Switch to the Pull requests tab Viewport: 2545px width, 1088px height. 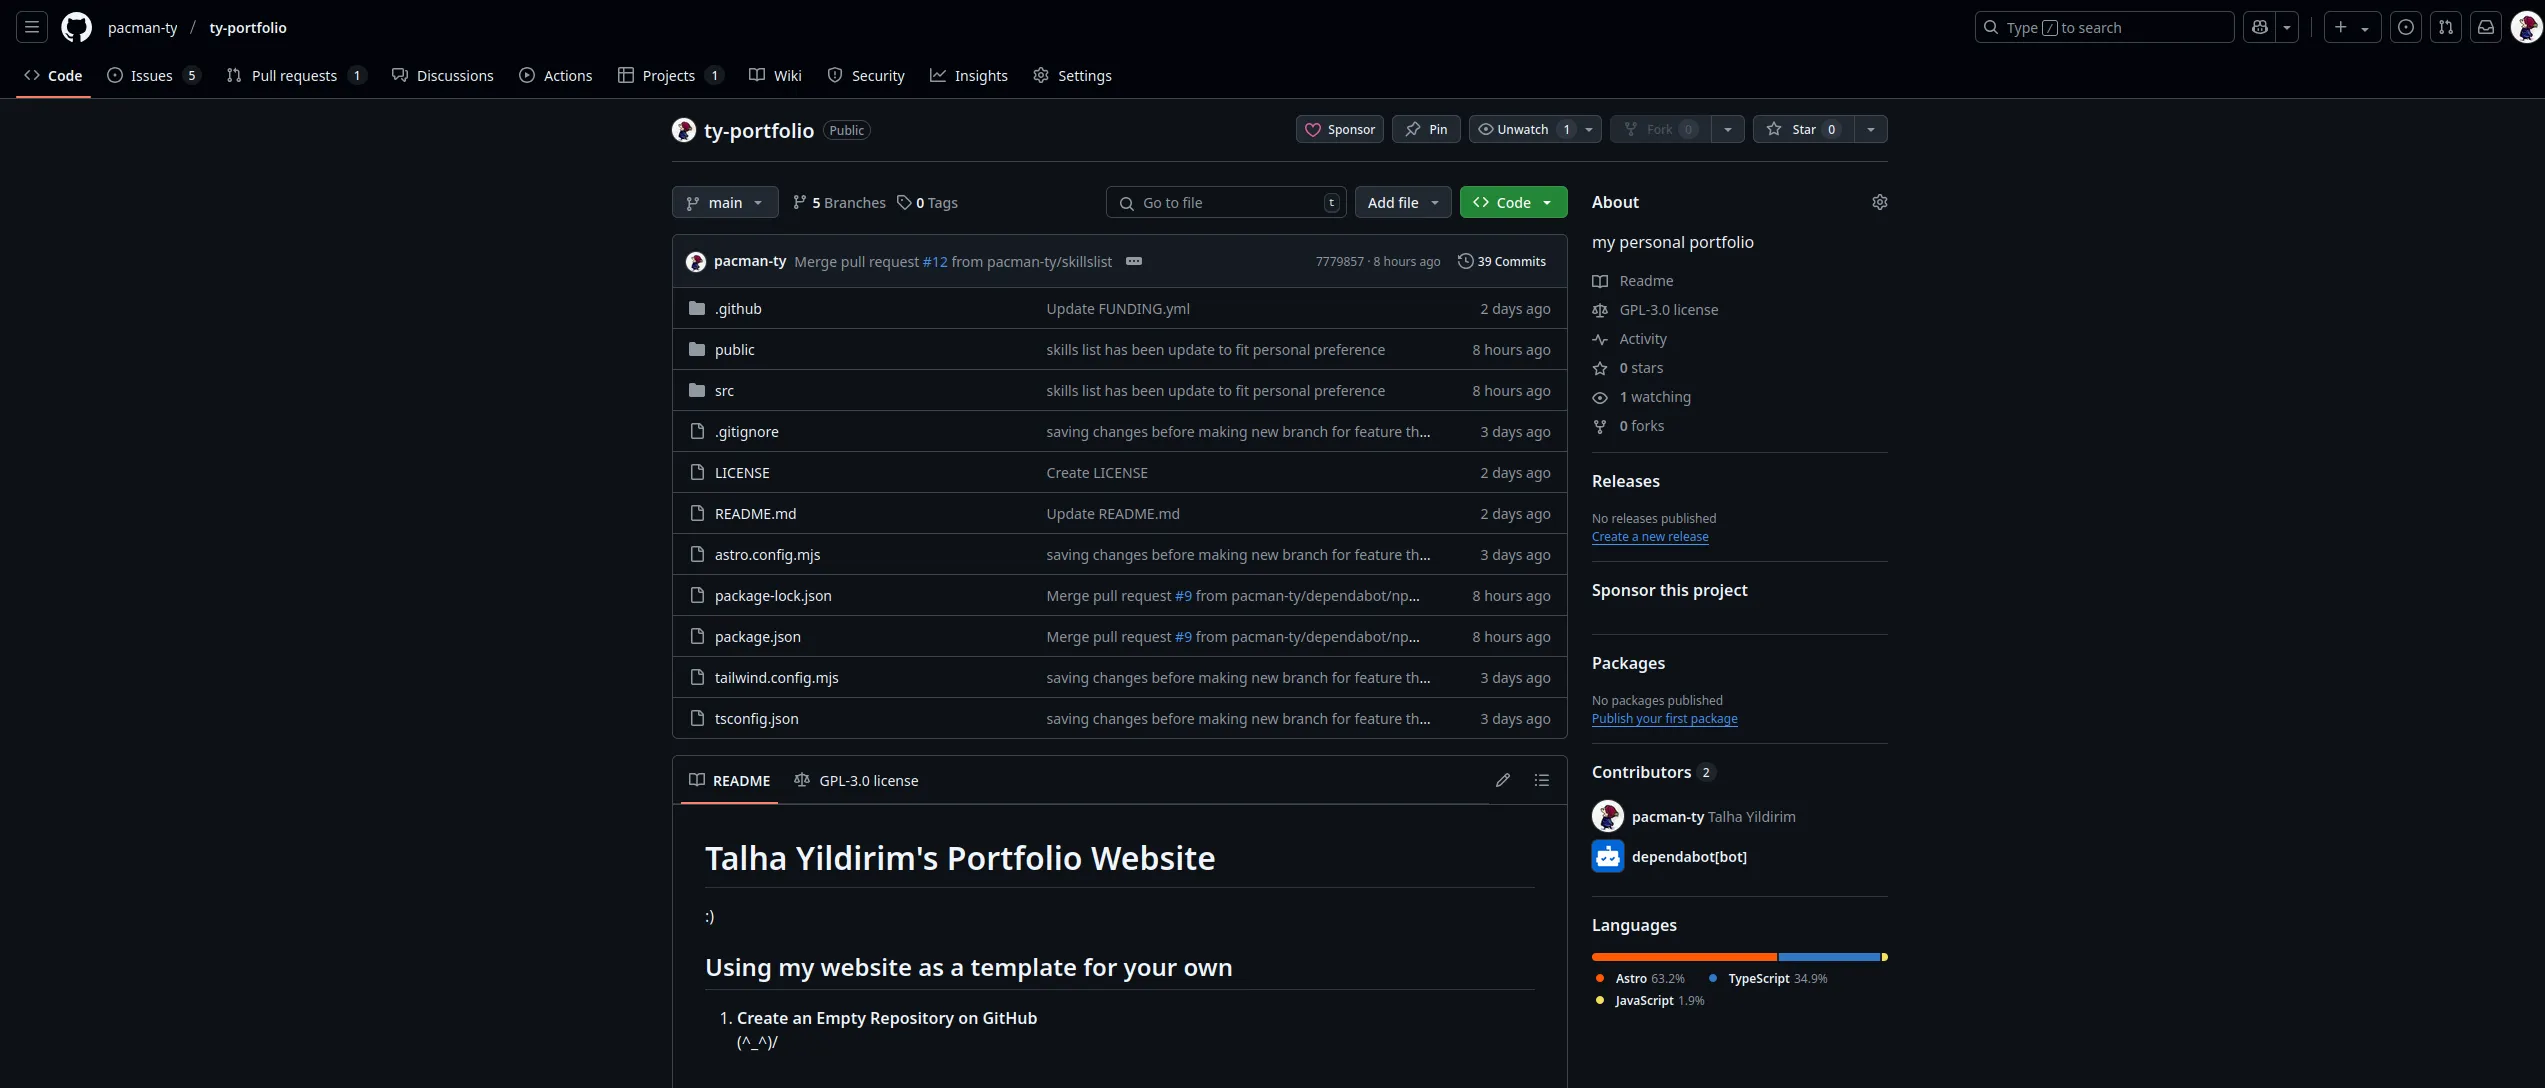click(294, 75)
